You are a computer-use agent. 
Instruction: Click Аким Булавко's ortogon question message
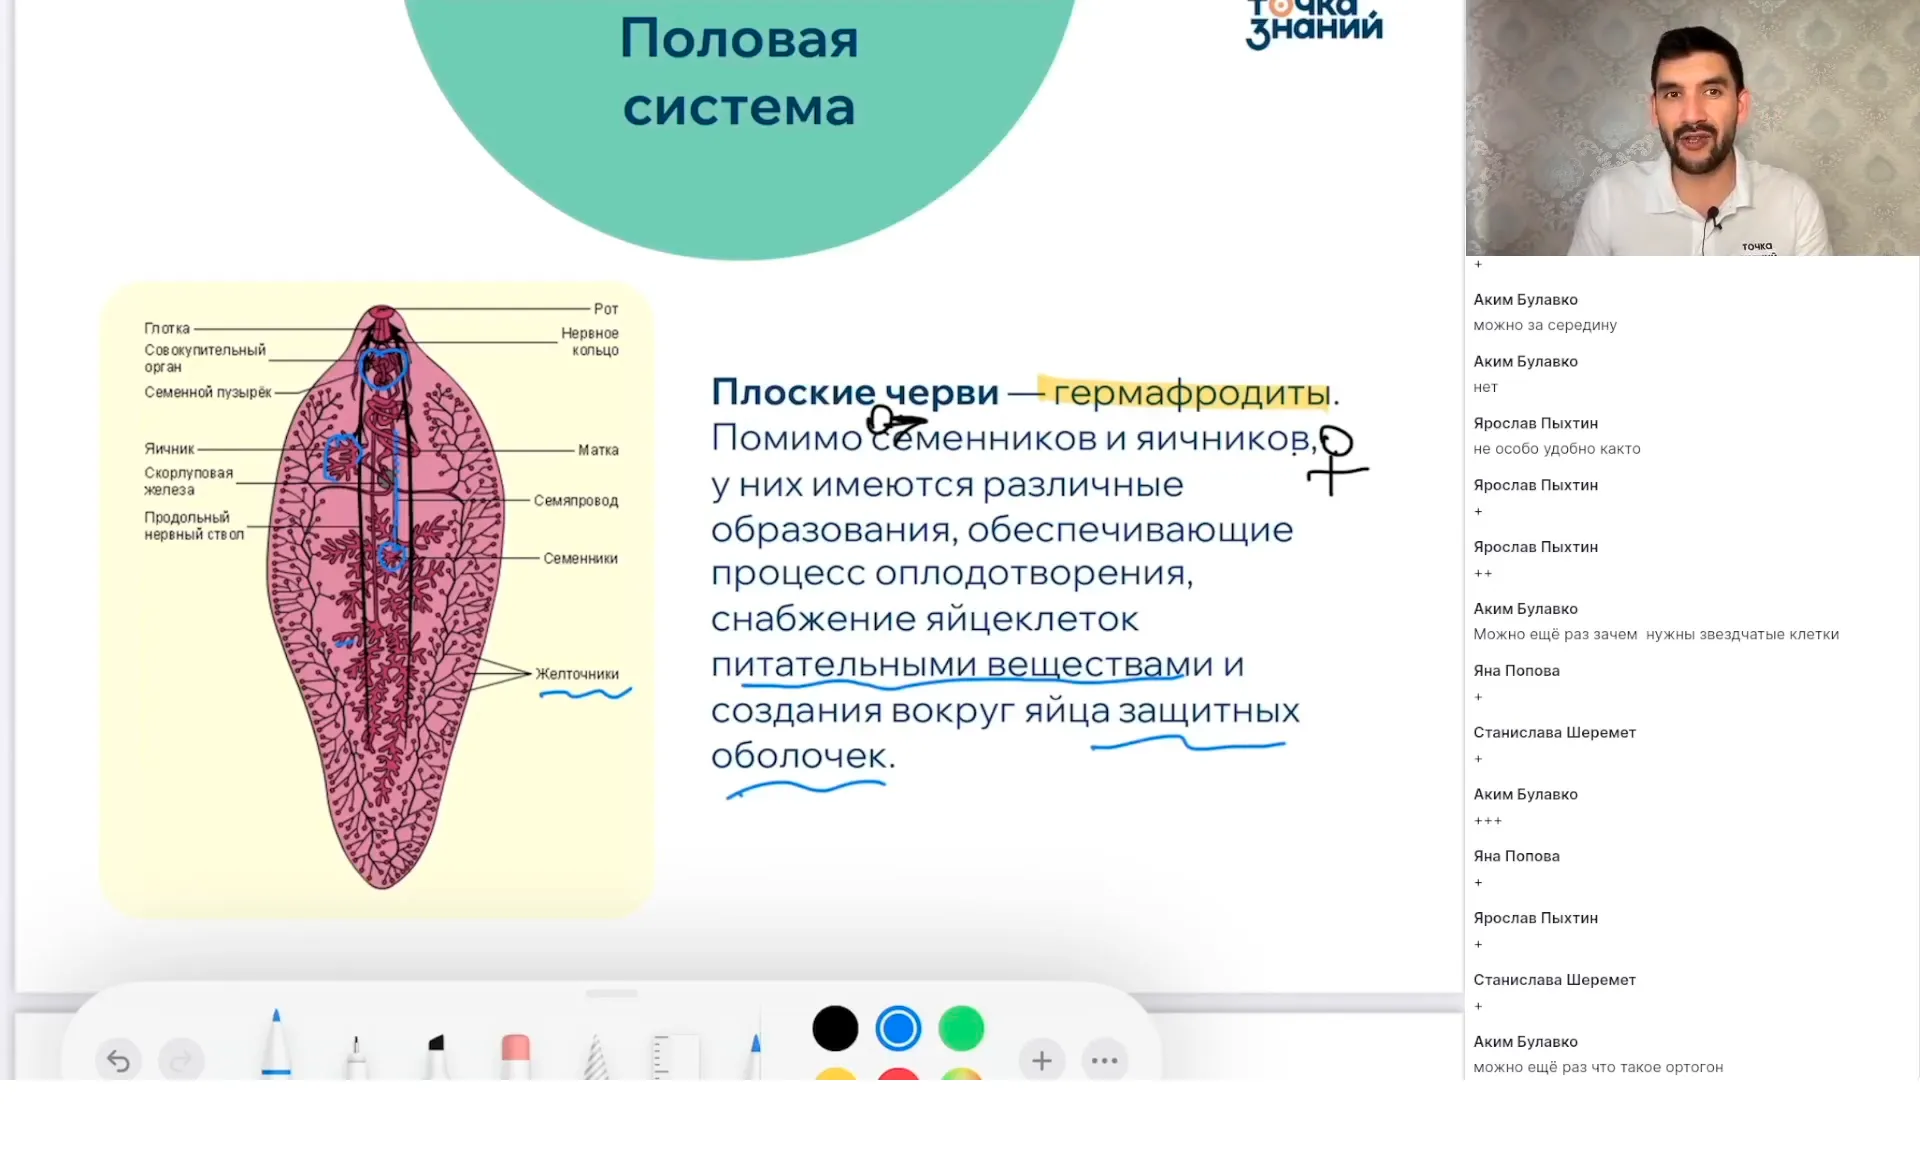(1597, 1067)
